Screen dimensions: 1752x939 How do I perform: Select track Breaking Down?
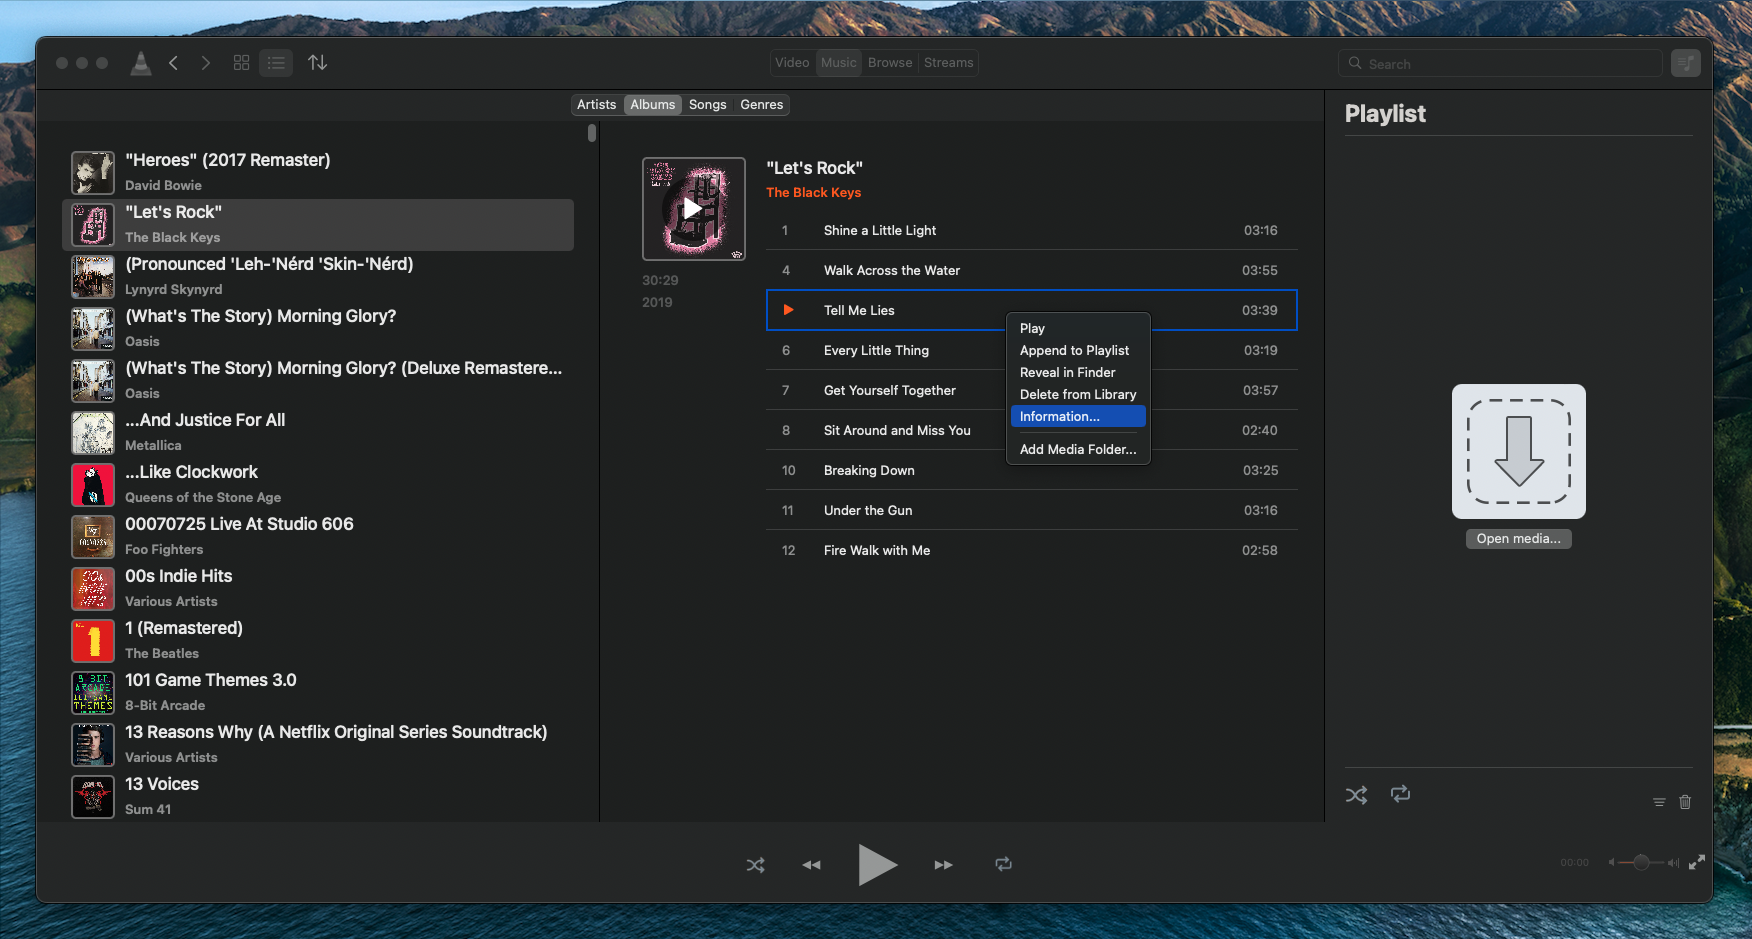[x=1032, y=470]
